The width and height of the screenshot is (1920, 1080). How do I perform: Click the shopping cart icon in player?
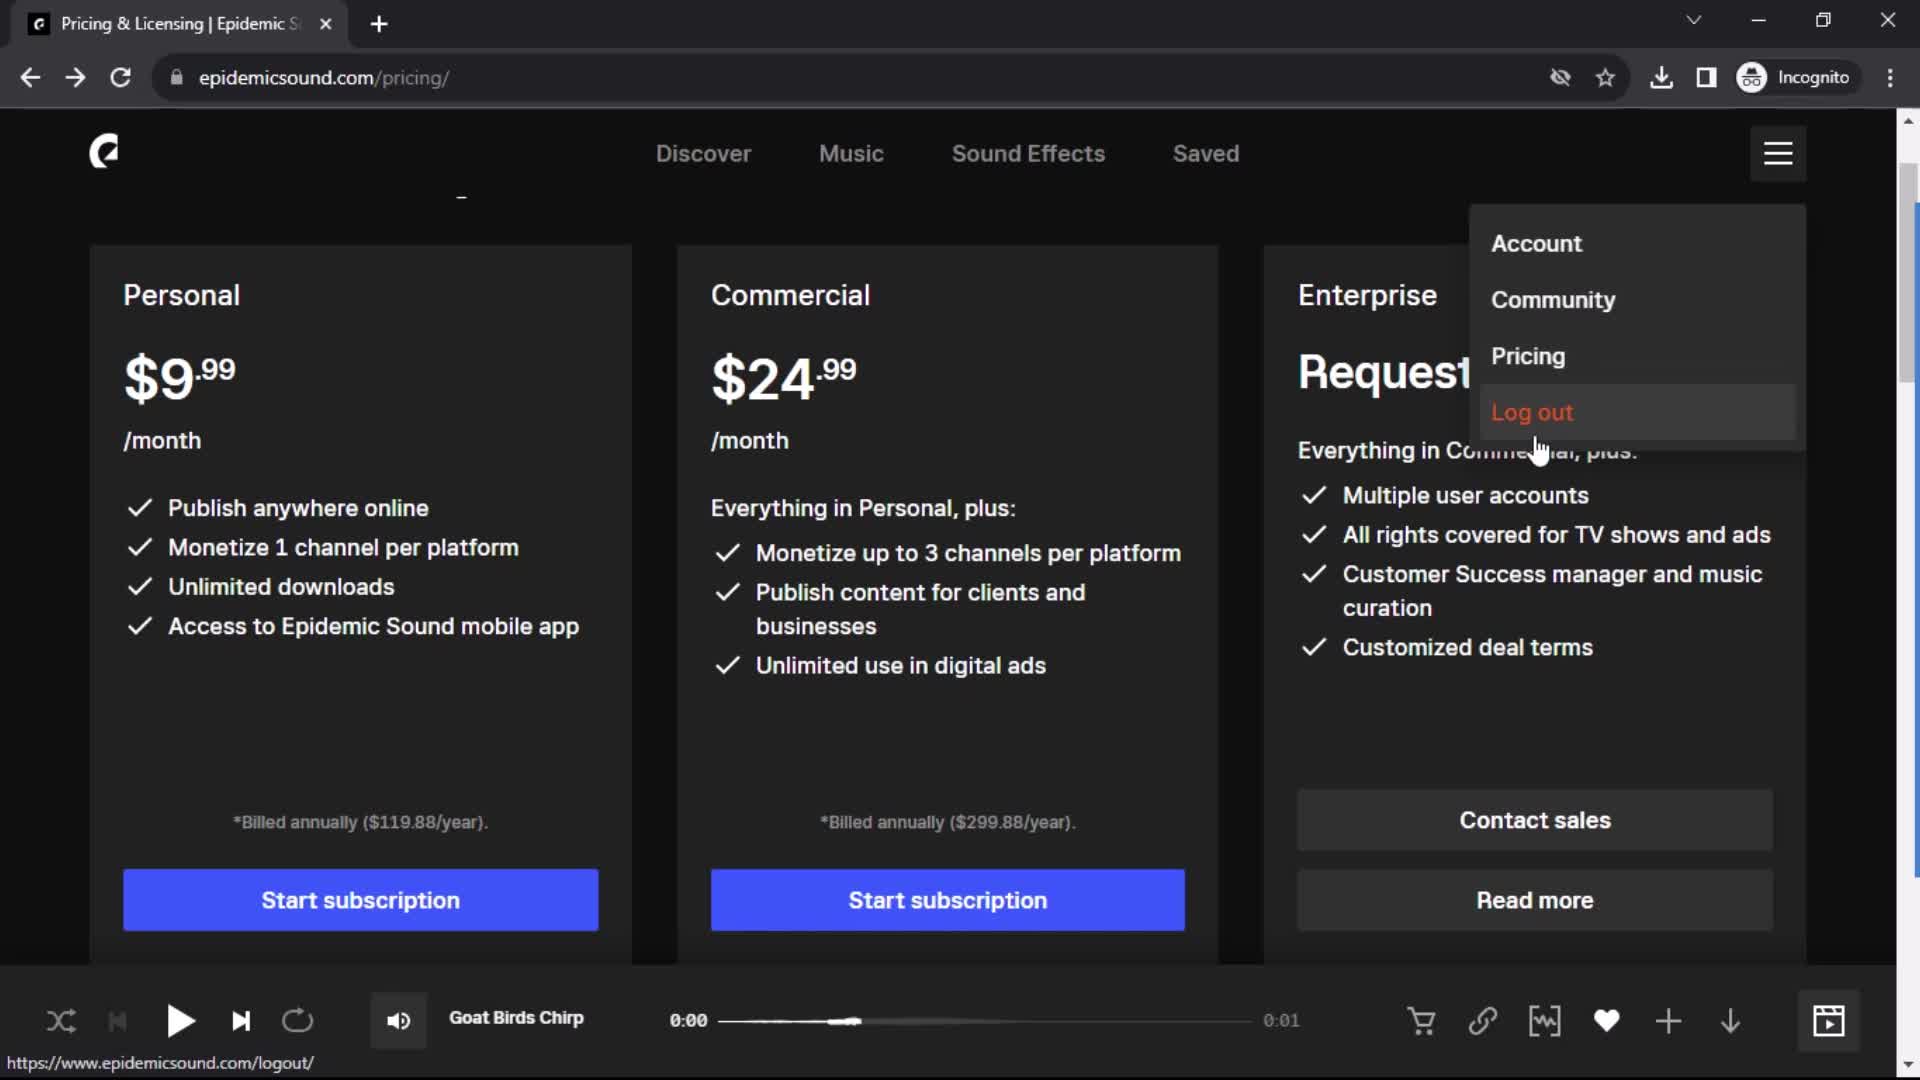point(1421,1021)
